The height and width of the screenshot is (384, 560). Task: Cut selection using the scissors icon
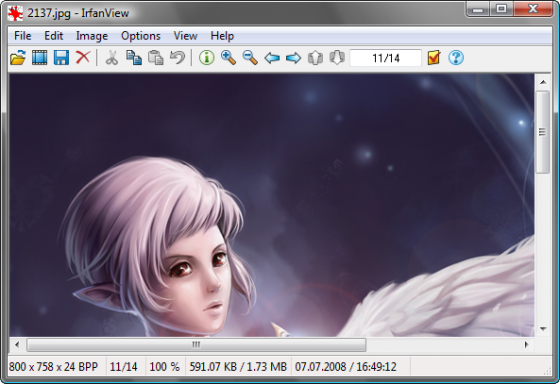click(112, 58)
